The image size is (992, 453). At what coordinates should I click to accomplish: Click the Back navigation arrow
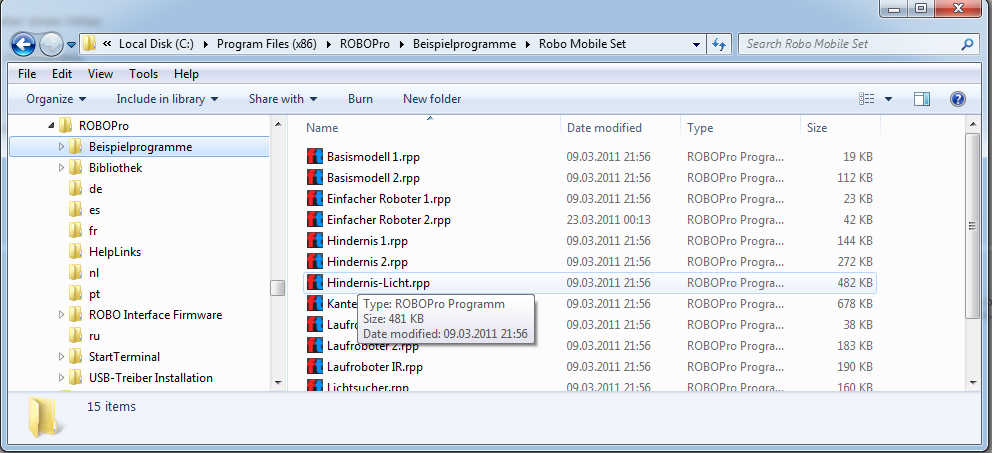point(24,44)
